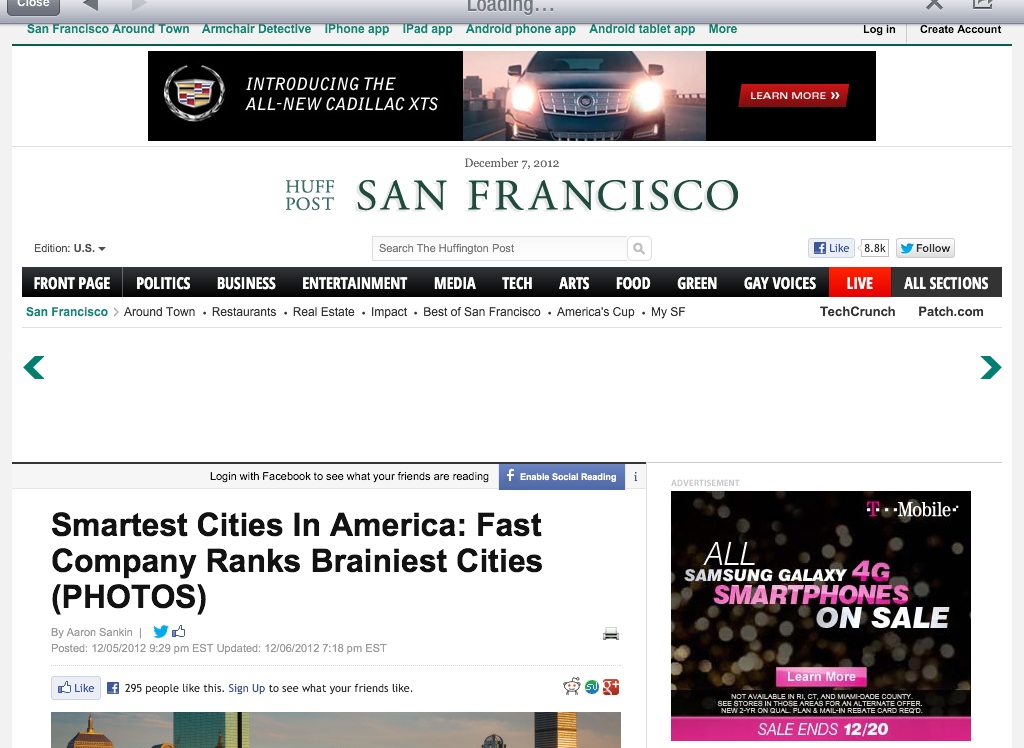This screenshot has height=748, width=1024.
Task: Go to the Politics section
Action: pos(163,283)
